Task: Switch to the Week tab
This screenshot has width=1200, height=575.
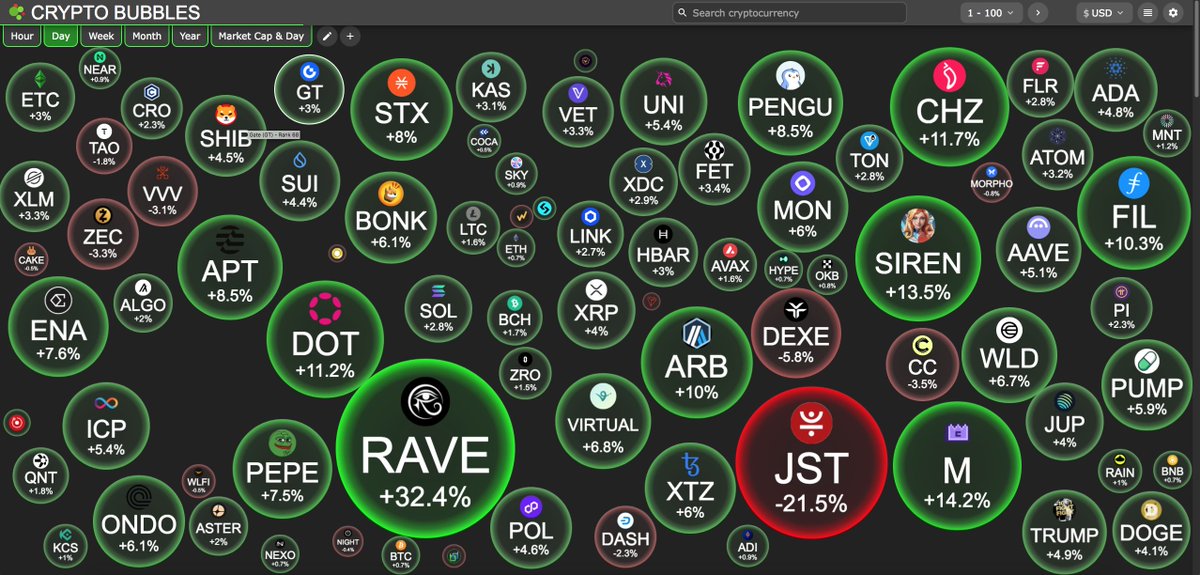Action: [x=100, y=36]
